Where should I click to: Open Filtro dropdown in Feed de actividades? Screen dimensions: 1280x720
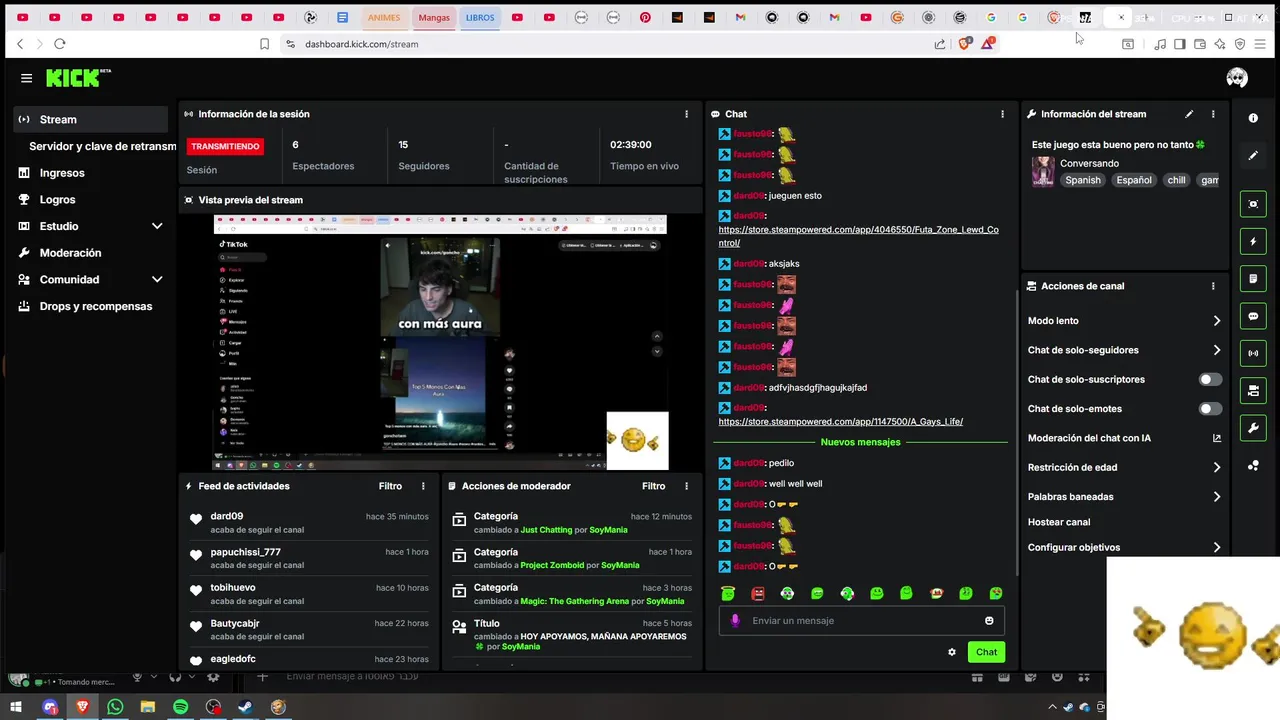pyautogui.click(x=390, y=486)
